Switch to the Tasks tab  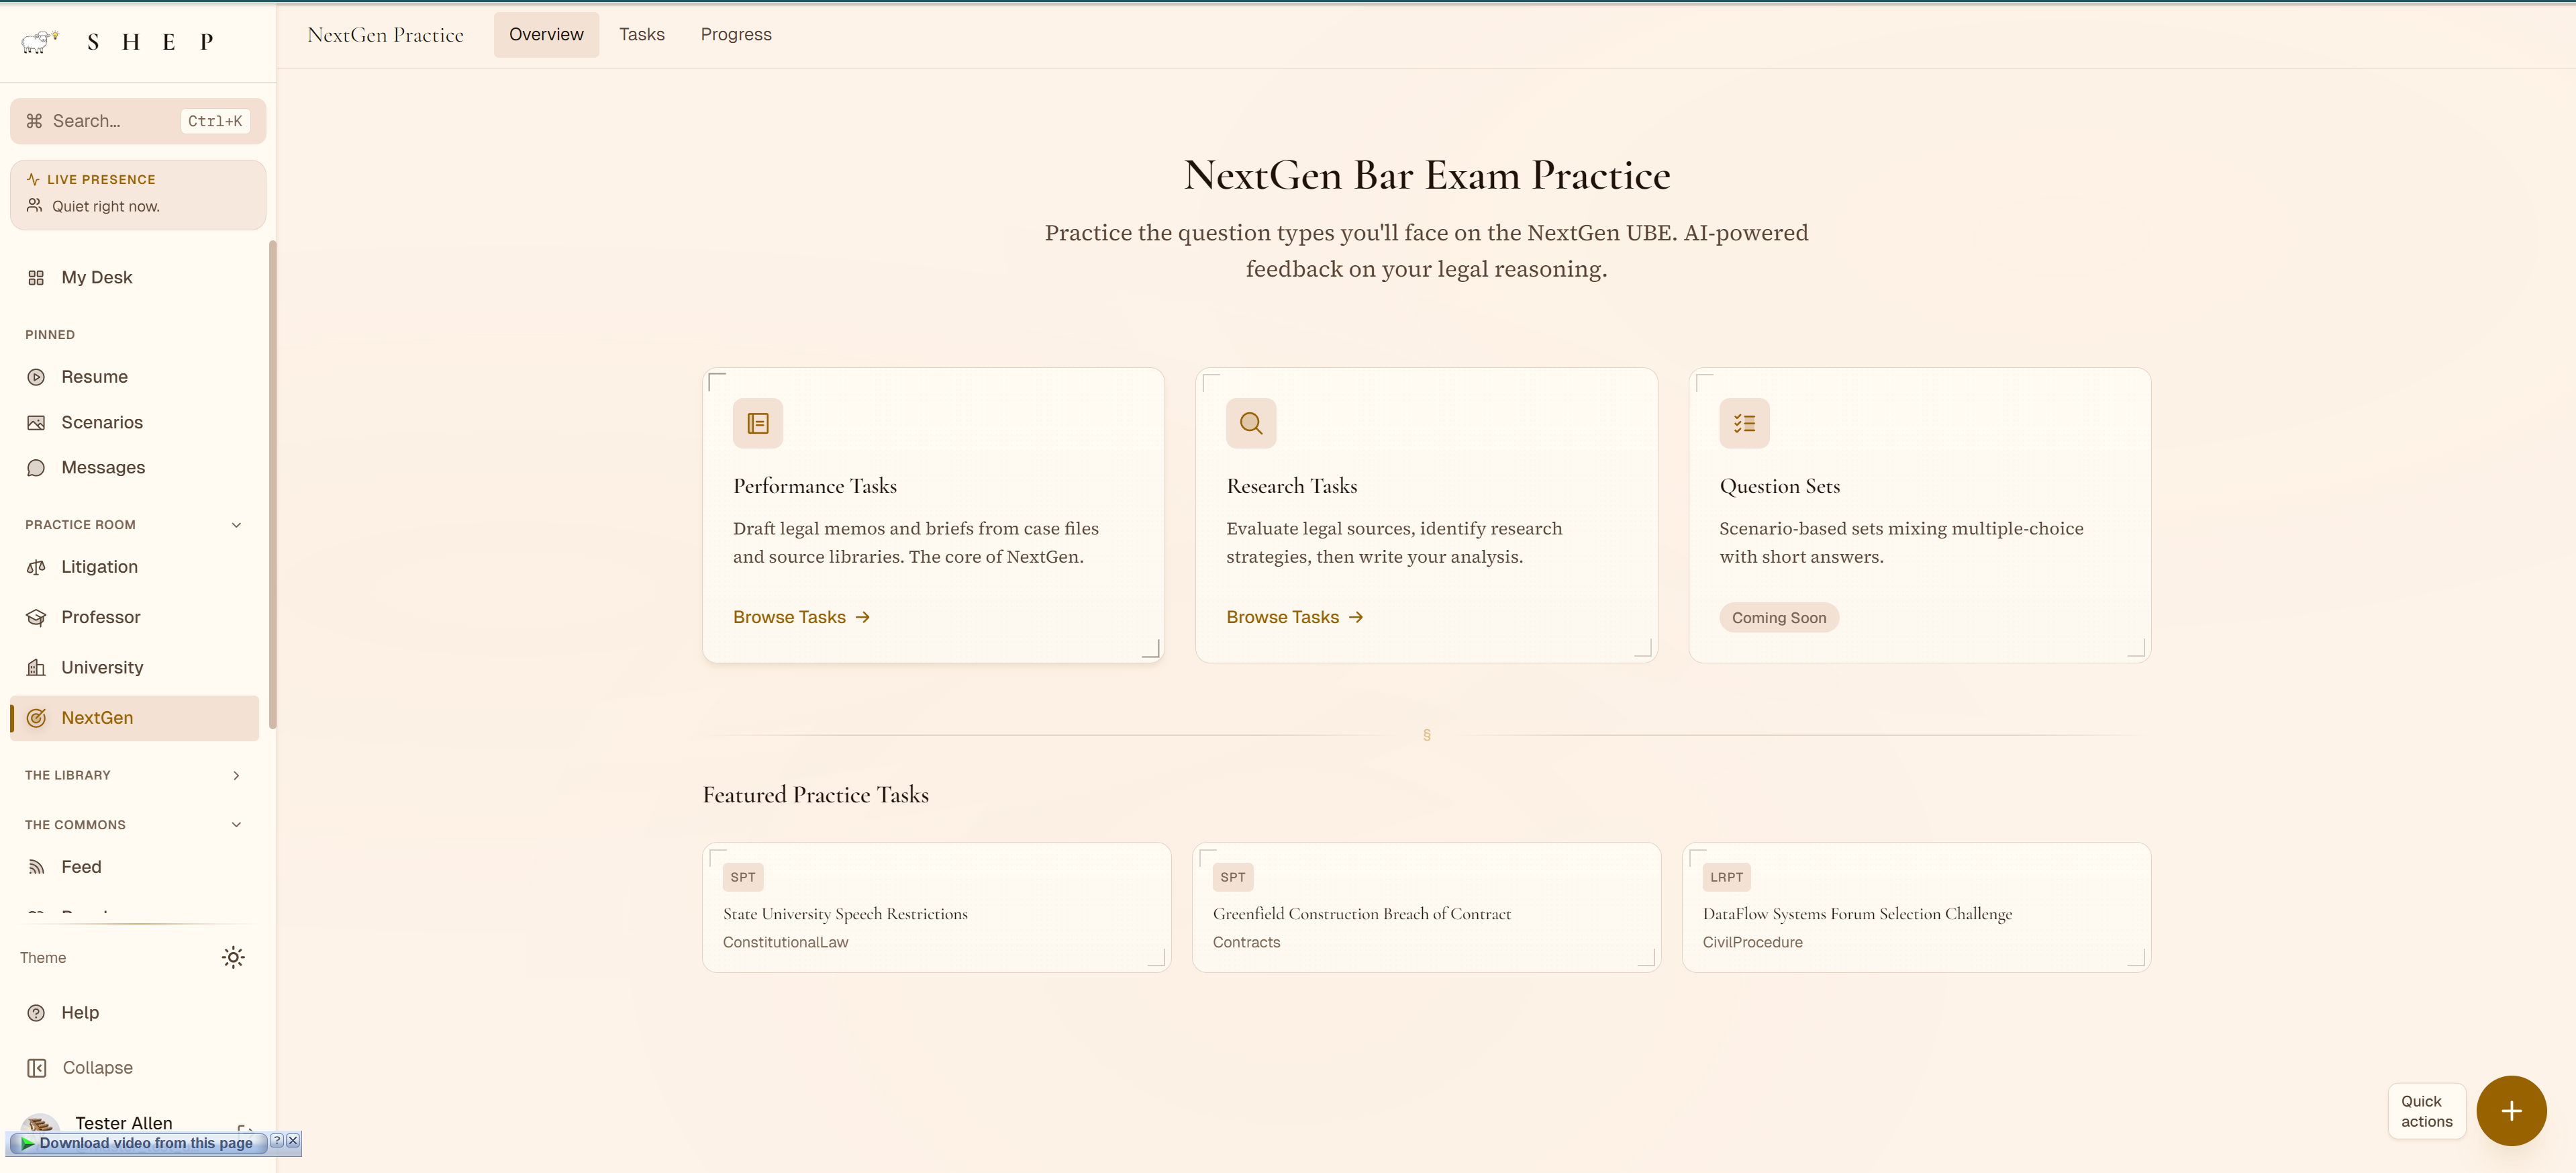click(641, 35)
